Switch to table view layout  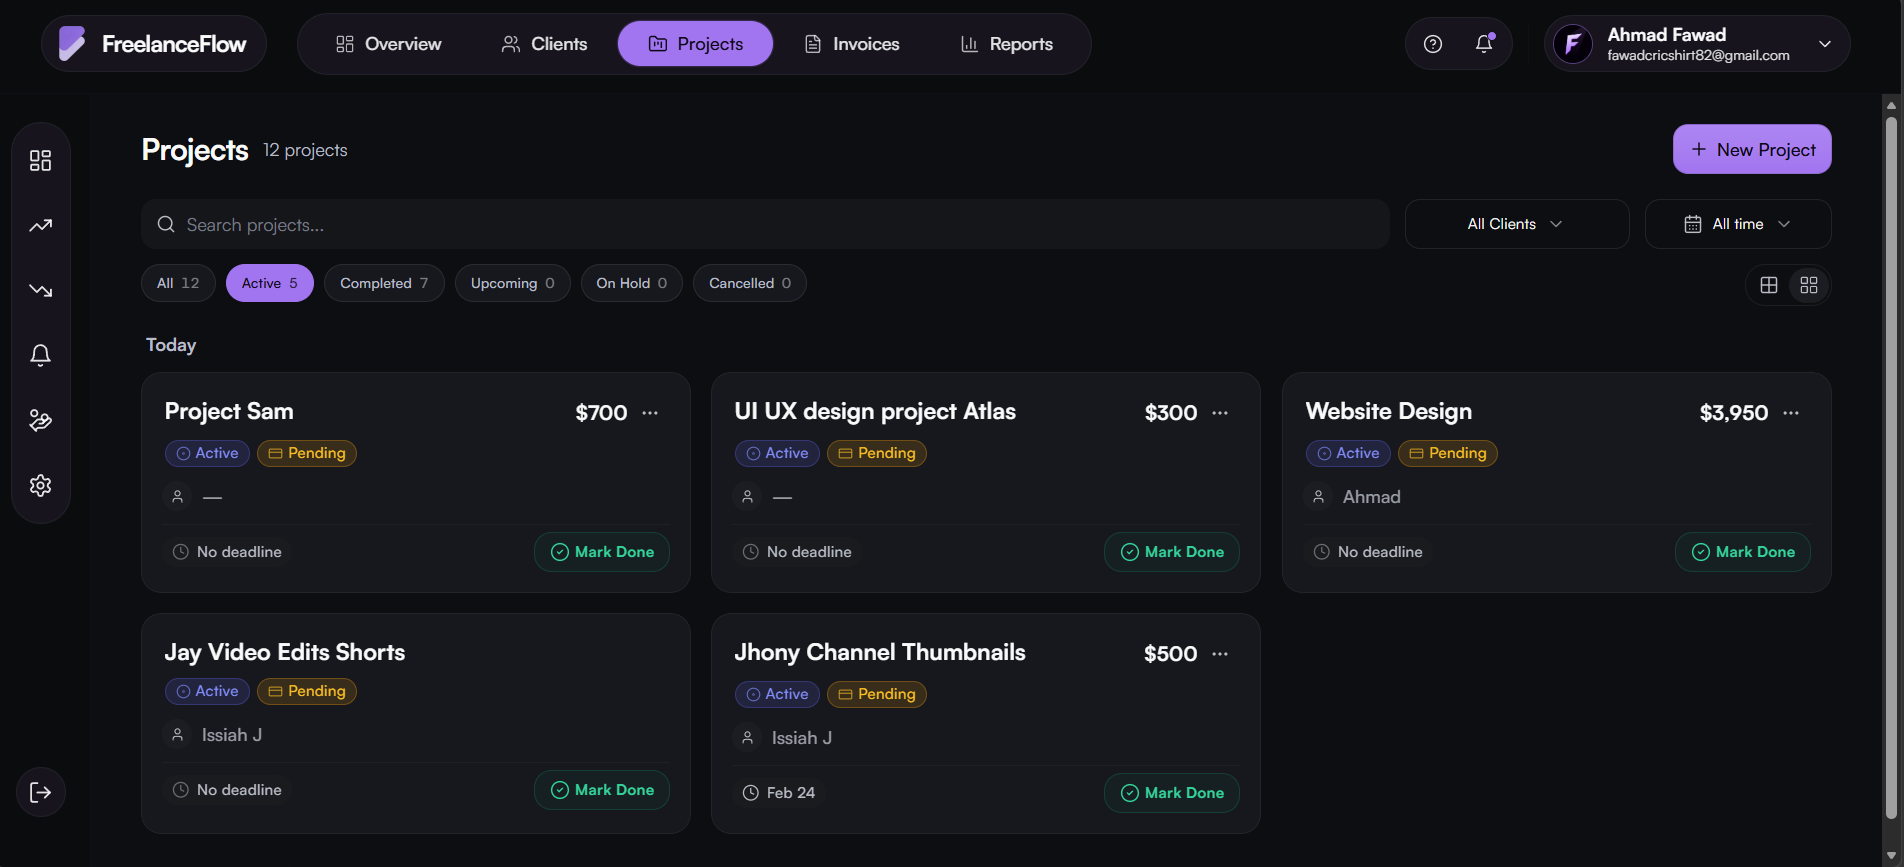point(1768,285)
